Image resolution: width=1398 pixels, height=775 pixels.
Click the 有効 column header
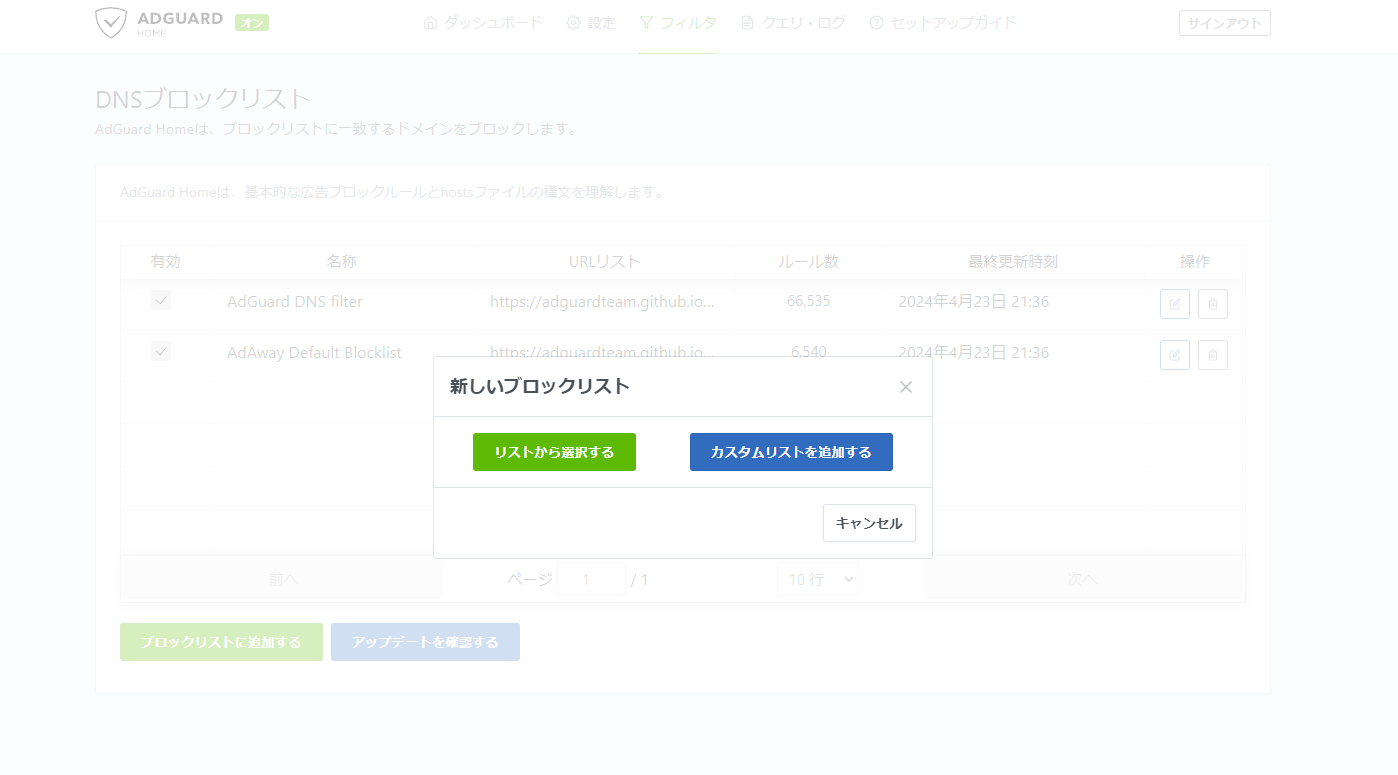[166, 262]
